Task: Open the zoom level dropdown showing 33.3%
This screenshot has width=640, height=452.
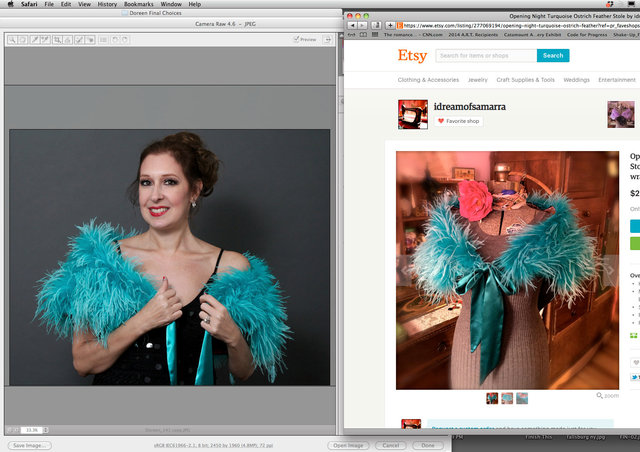Action: pyautogui.click(x=32, y=429)
